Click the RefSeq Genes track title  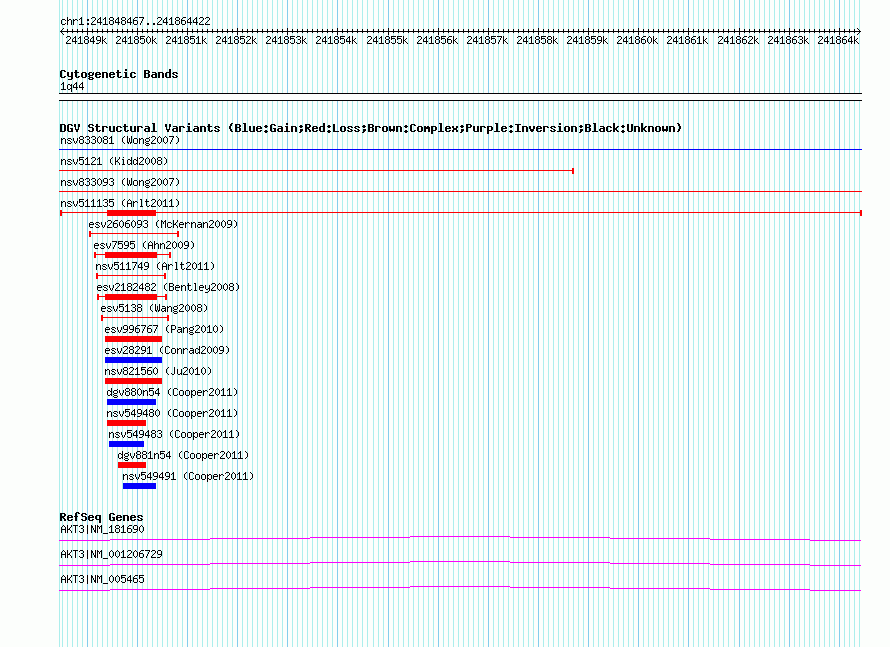point(101,517)
